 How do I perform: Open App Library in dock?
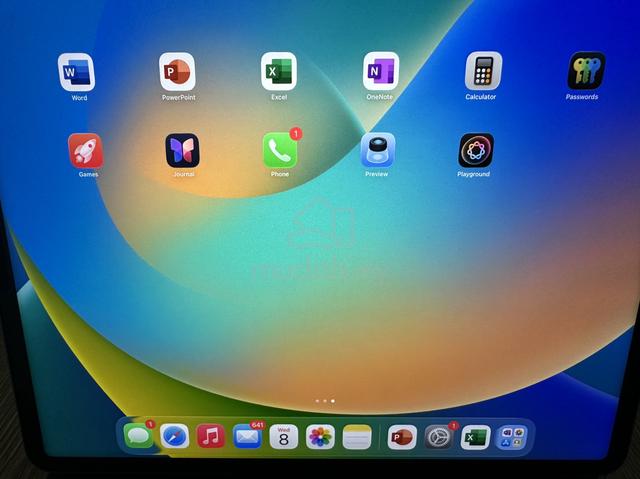[512, 437]
